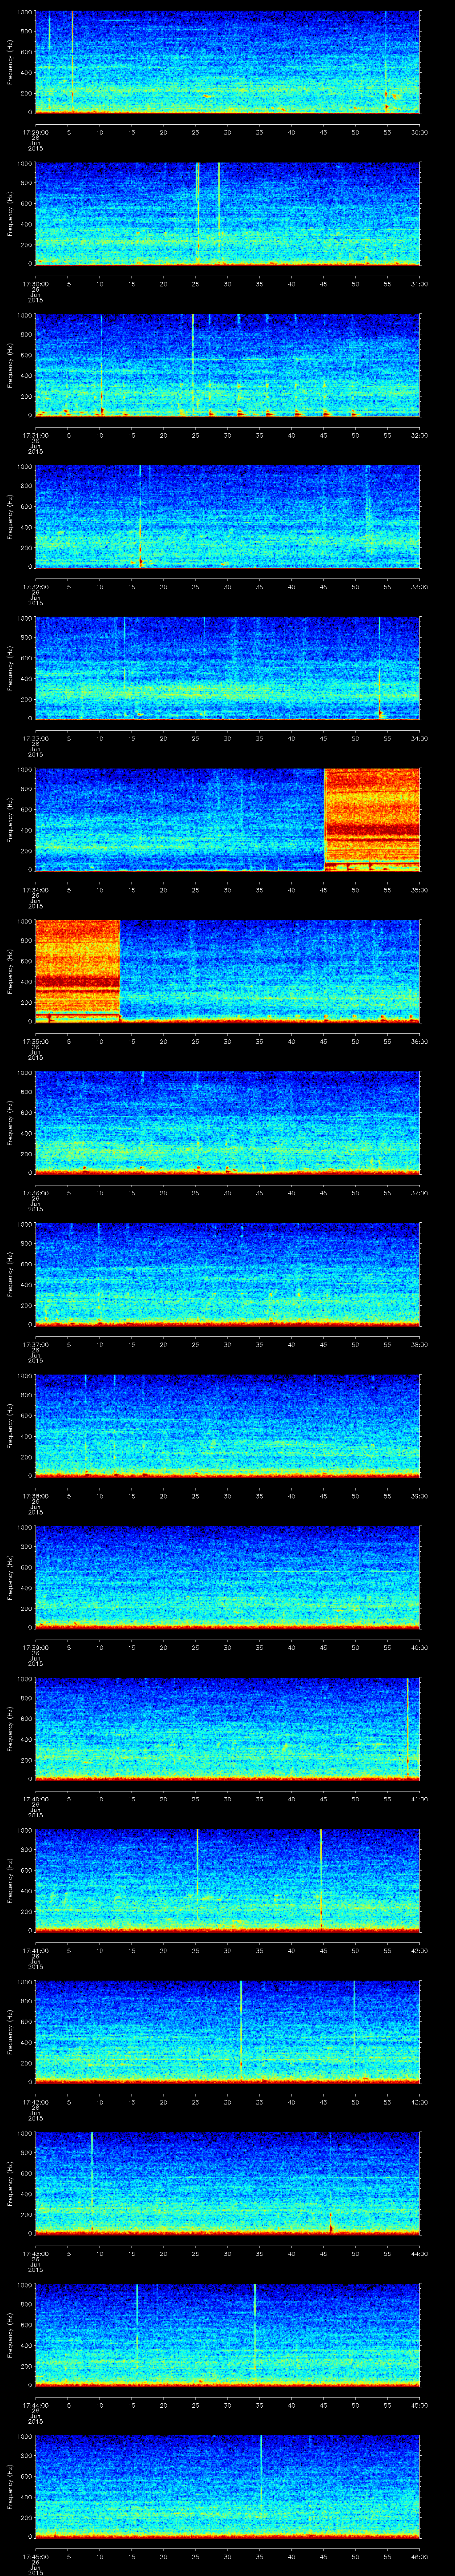Click the 17:38:00 start time label
Viewport: 455px width, 2576px height.
[35, 1495]
